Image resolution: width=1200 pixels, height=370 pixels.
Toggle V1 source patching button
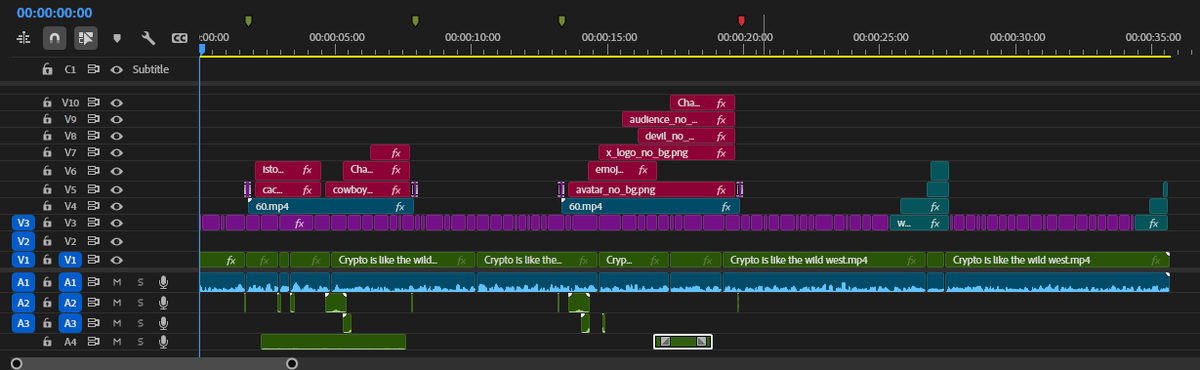click(23, 259)
